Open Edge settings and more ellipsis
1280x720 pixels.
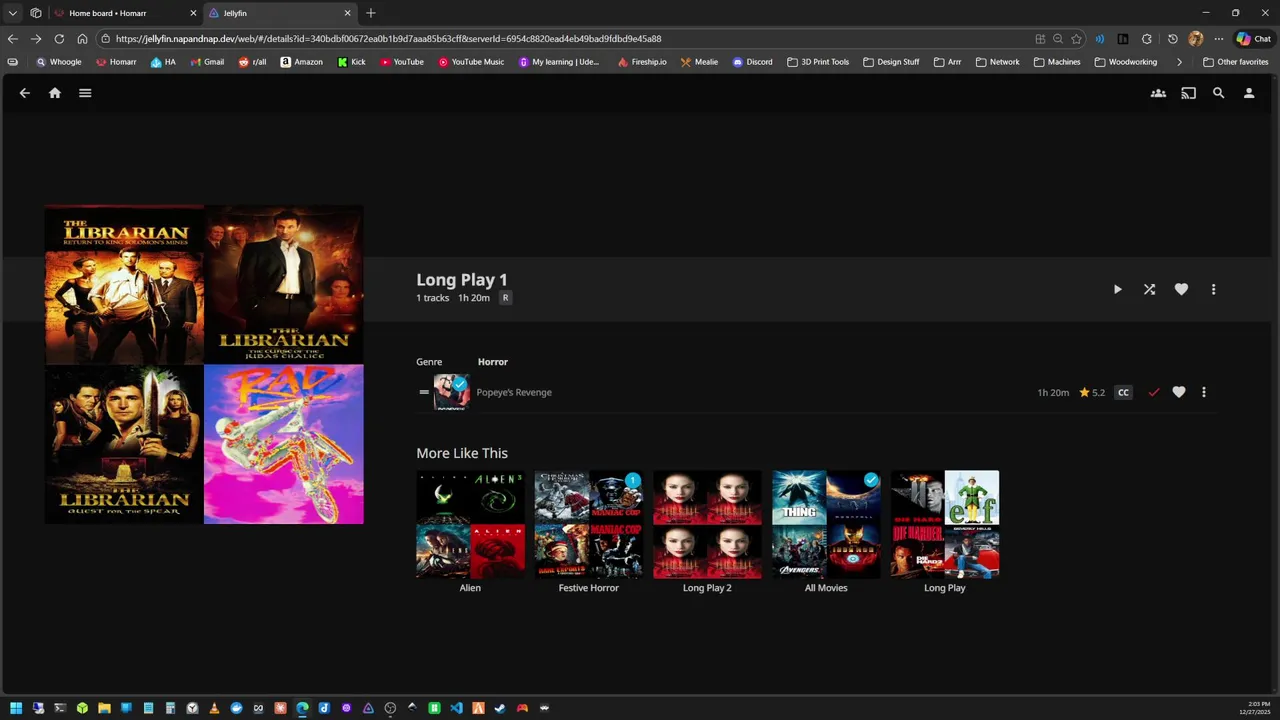pyautogui.click(x=1219, y=39)
